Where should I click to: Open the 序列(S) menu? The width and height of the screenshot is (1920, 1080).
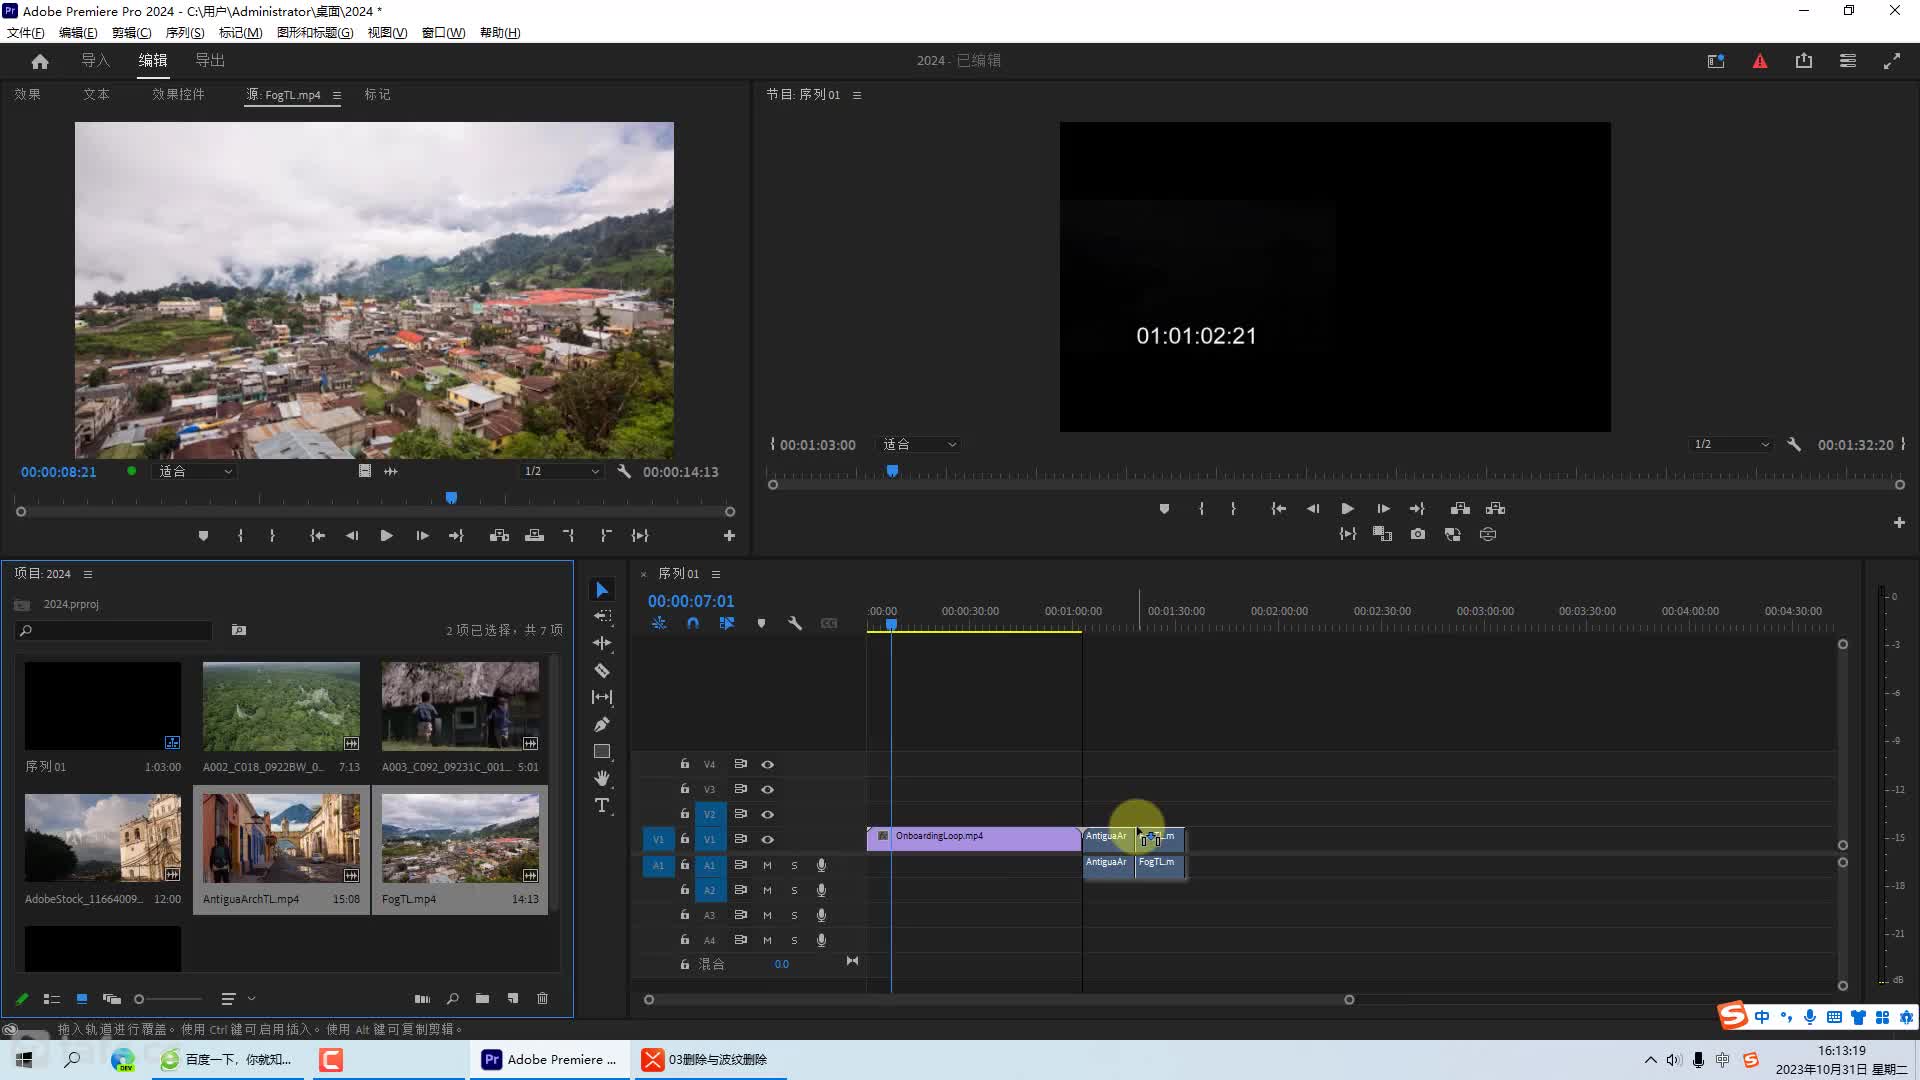[x=185, y=33]
